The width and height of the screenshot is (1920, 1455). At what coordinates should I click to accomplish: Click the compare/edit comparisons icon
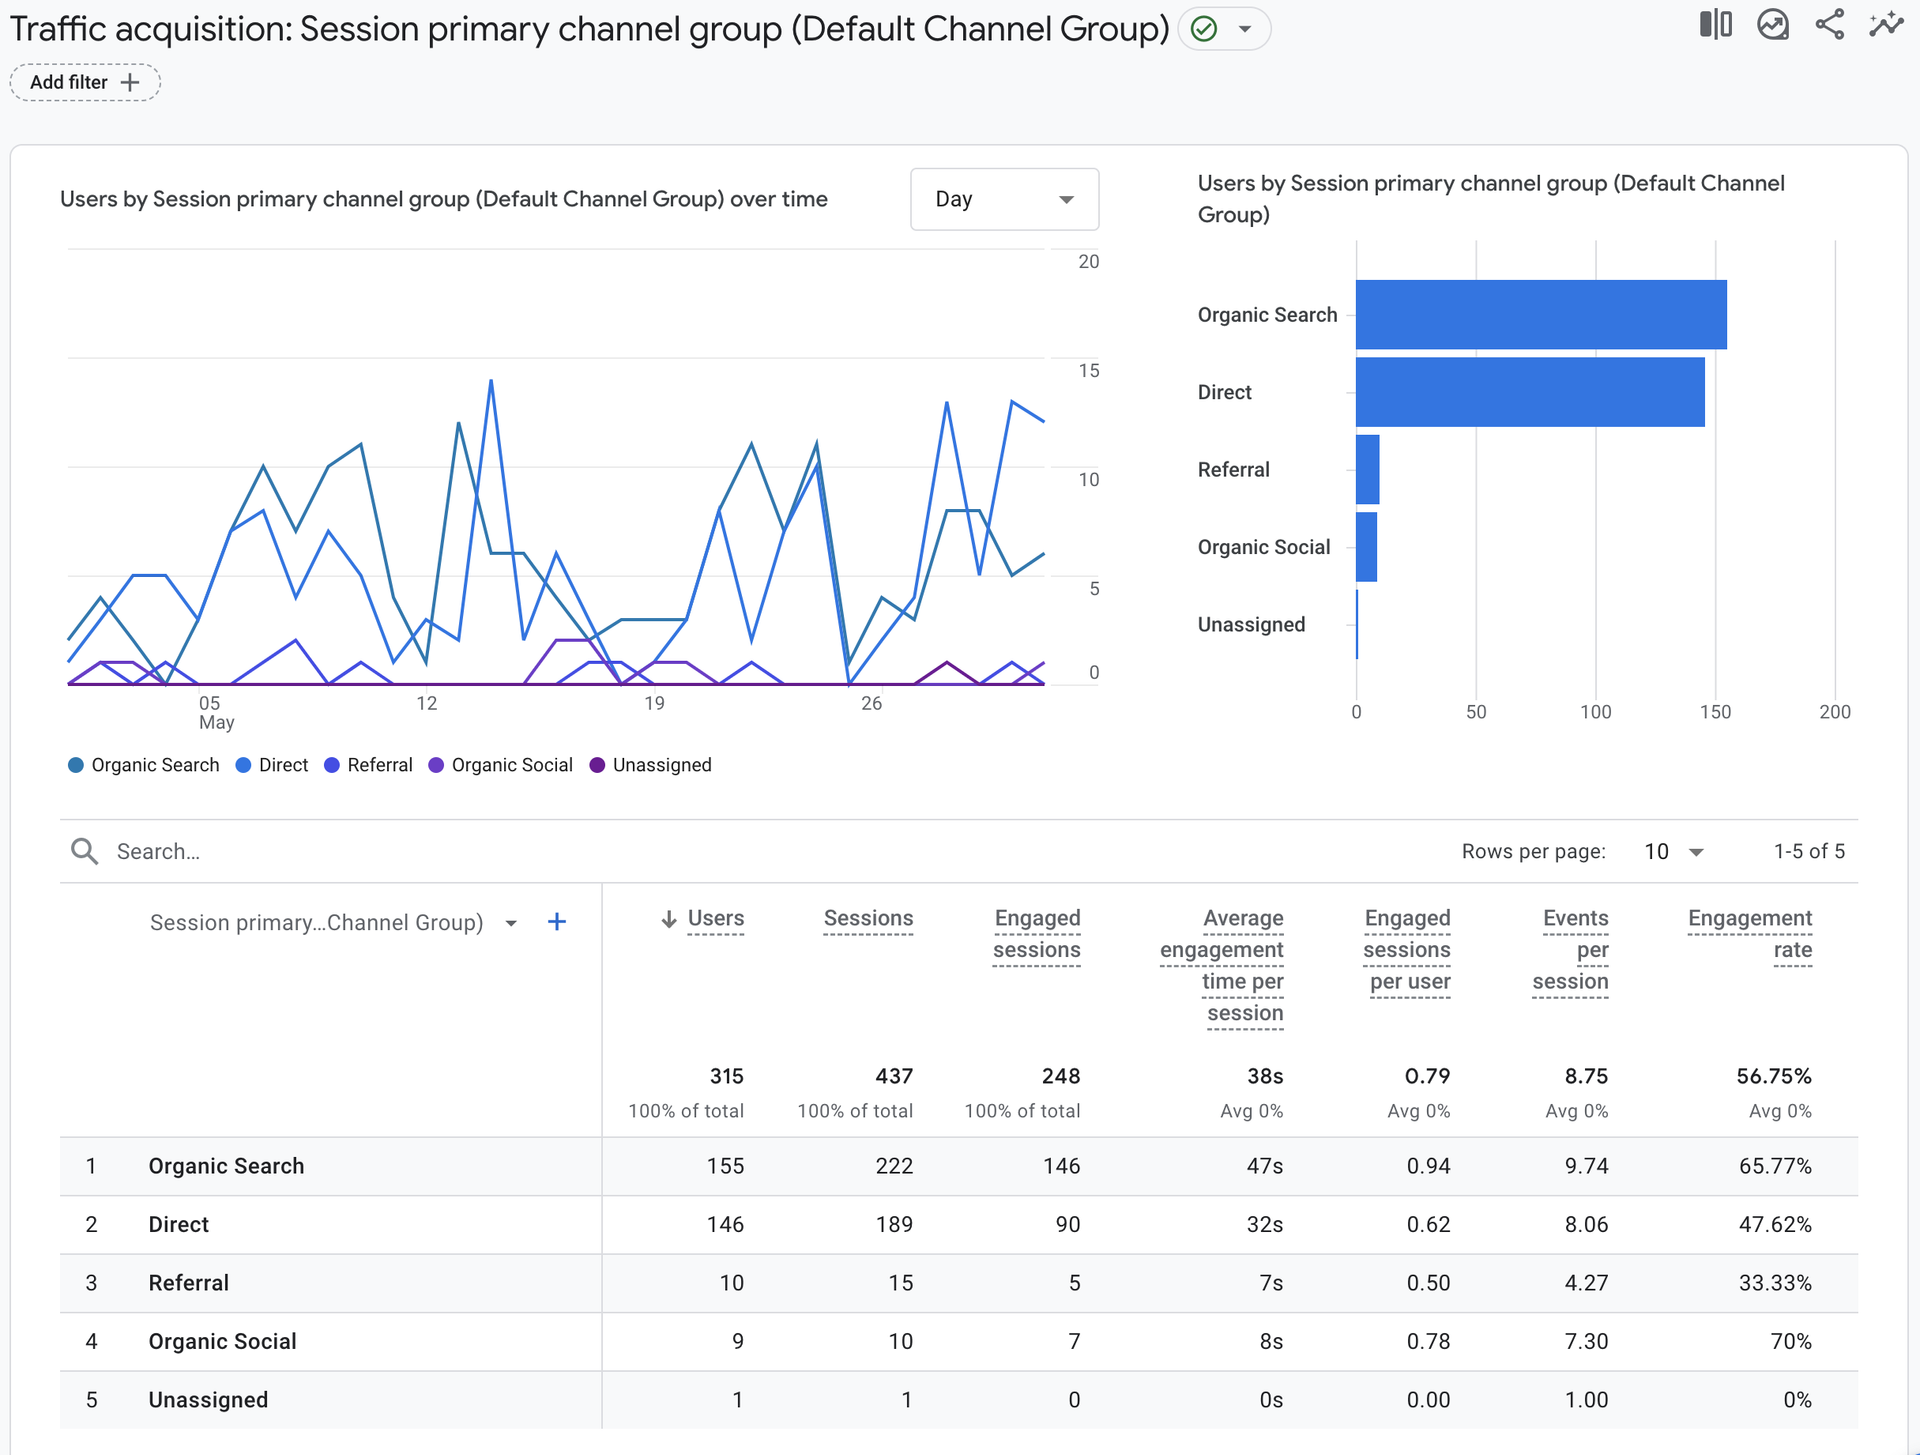[x=1715, y=25]
